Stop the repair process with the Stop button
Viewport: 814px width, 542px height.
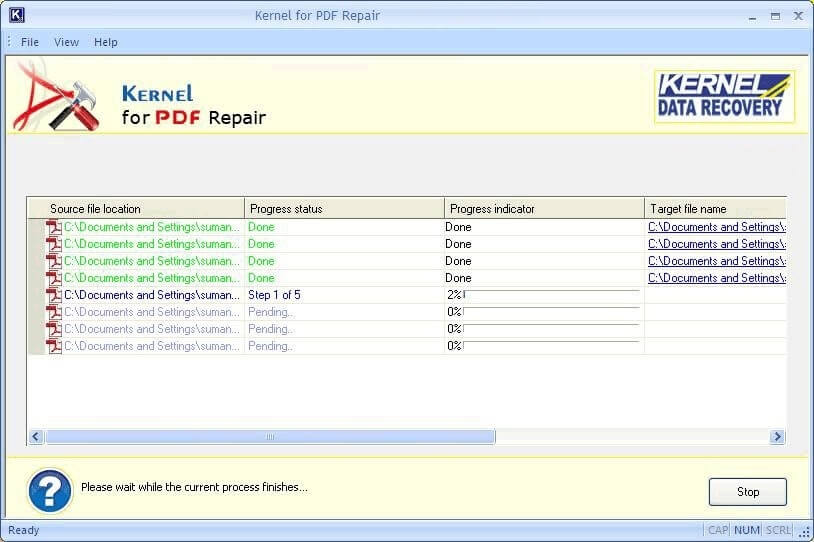748,492
